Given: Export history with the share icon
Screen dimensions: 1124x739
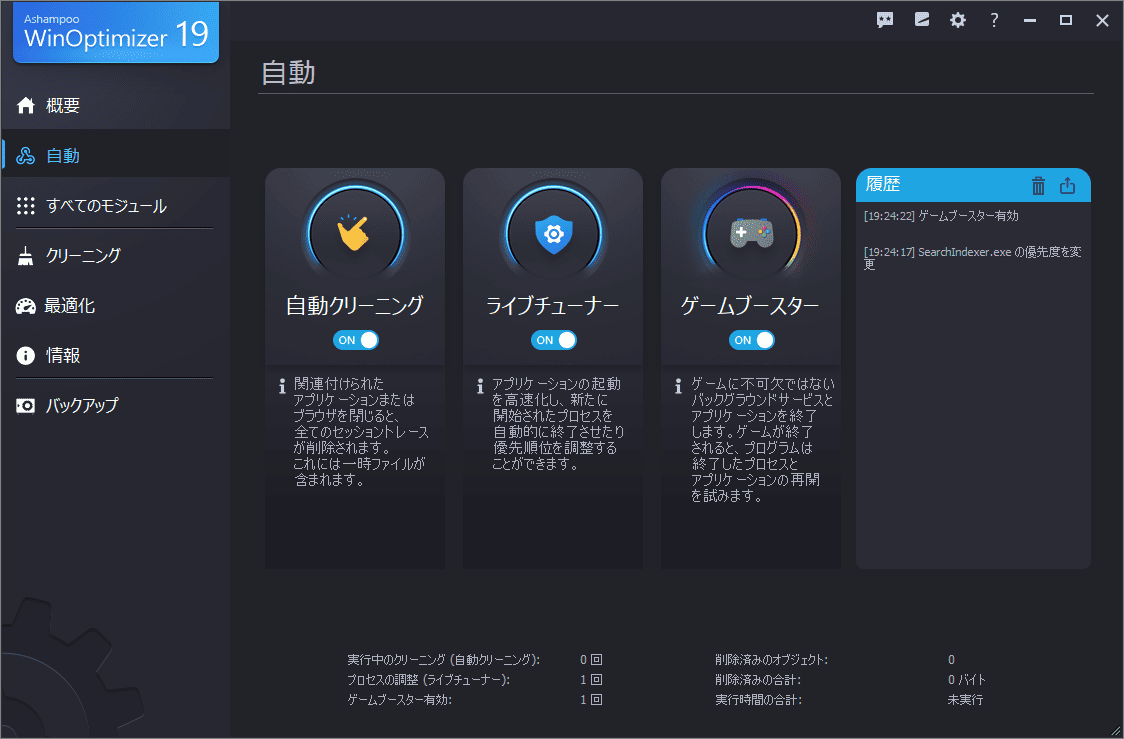Looking at the screenshot, I should tap(1067, 186).
